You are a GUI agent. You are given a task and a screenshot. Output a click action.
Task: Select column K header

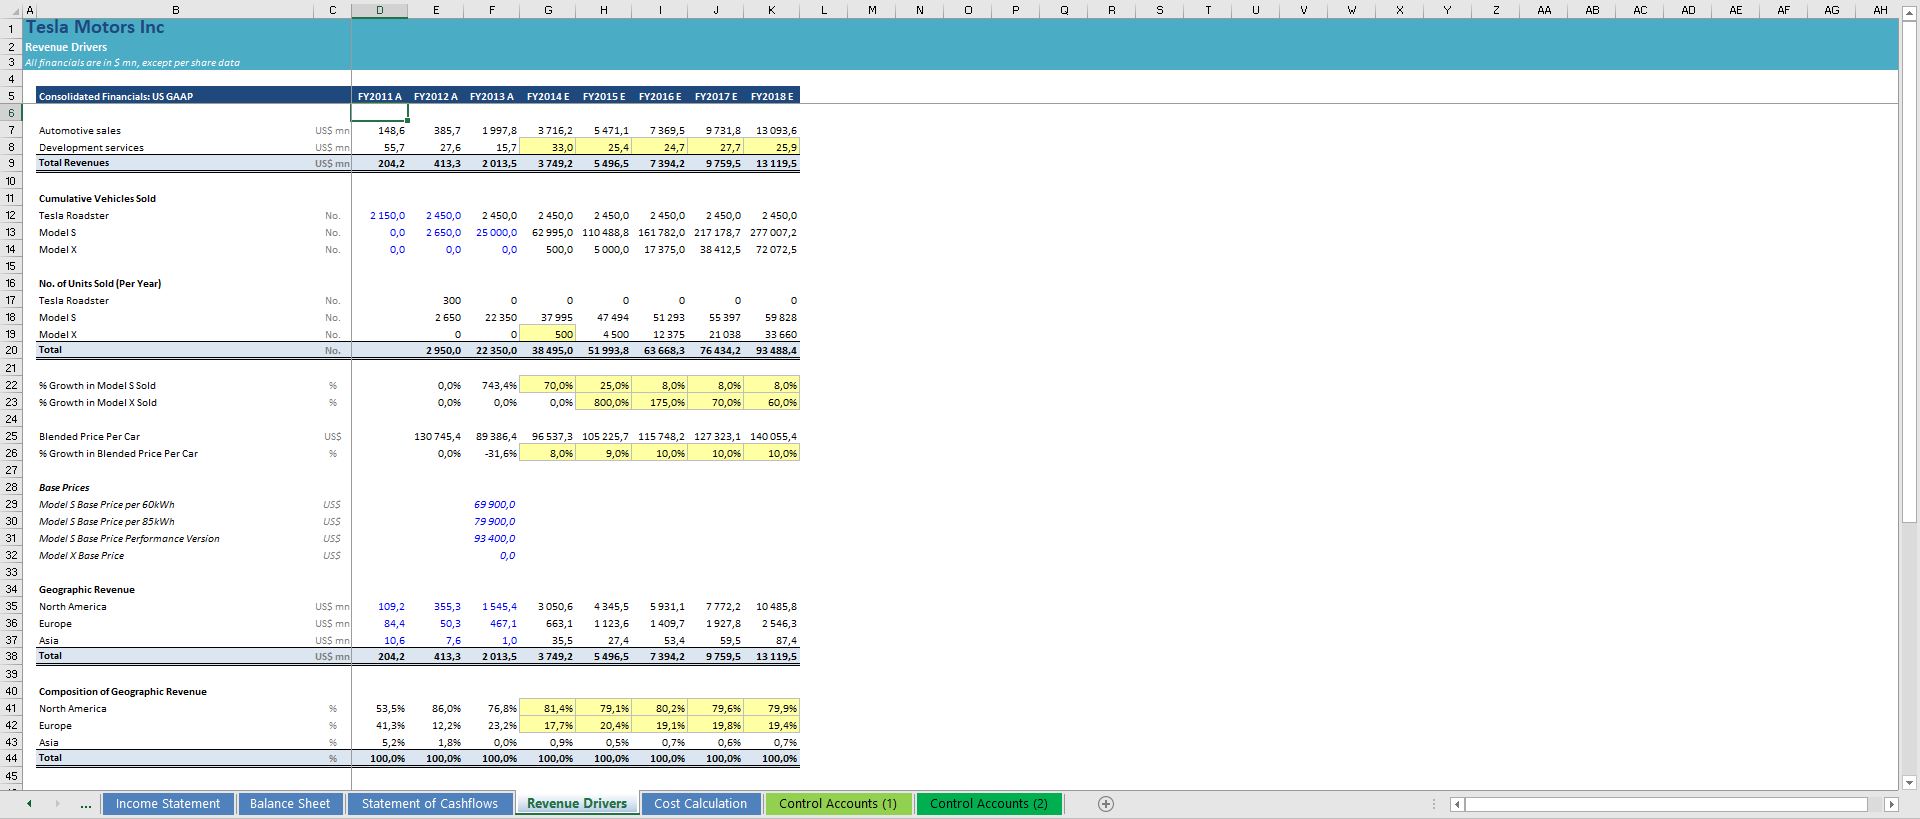pos(772,10)
